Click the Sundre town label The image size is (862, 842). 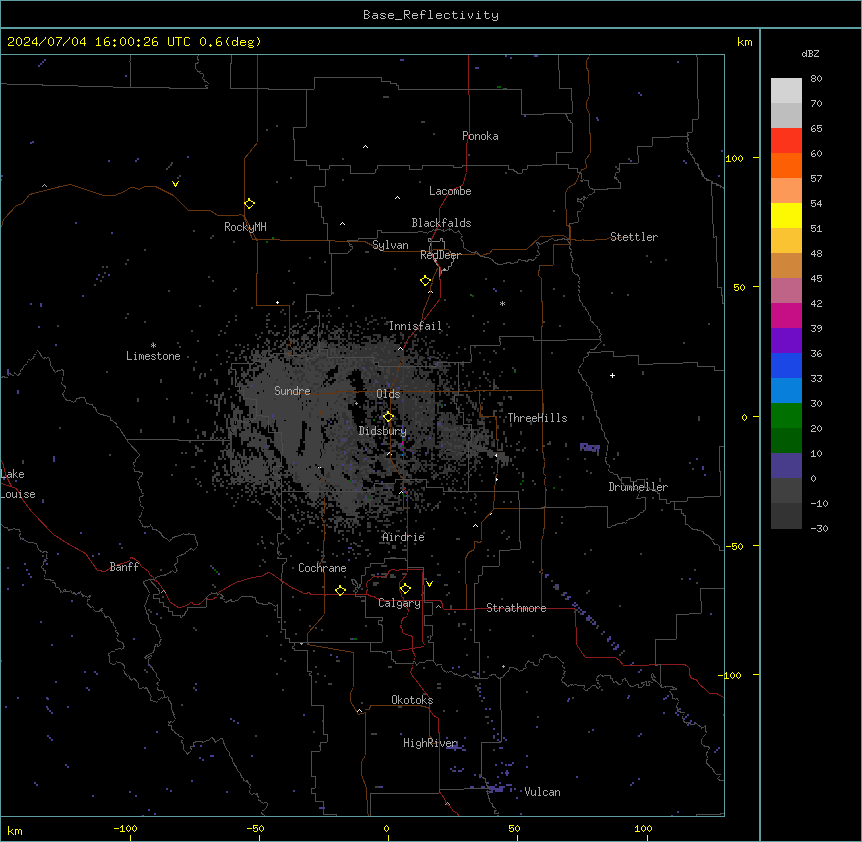[x=292, y=391]
